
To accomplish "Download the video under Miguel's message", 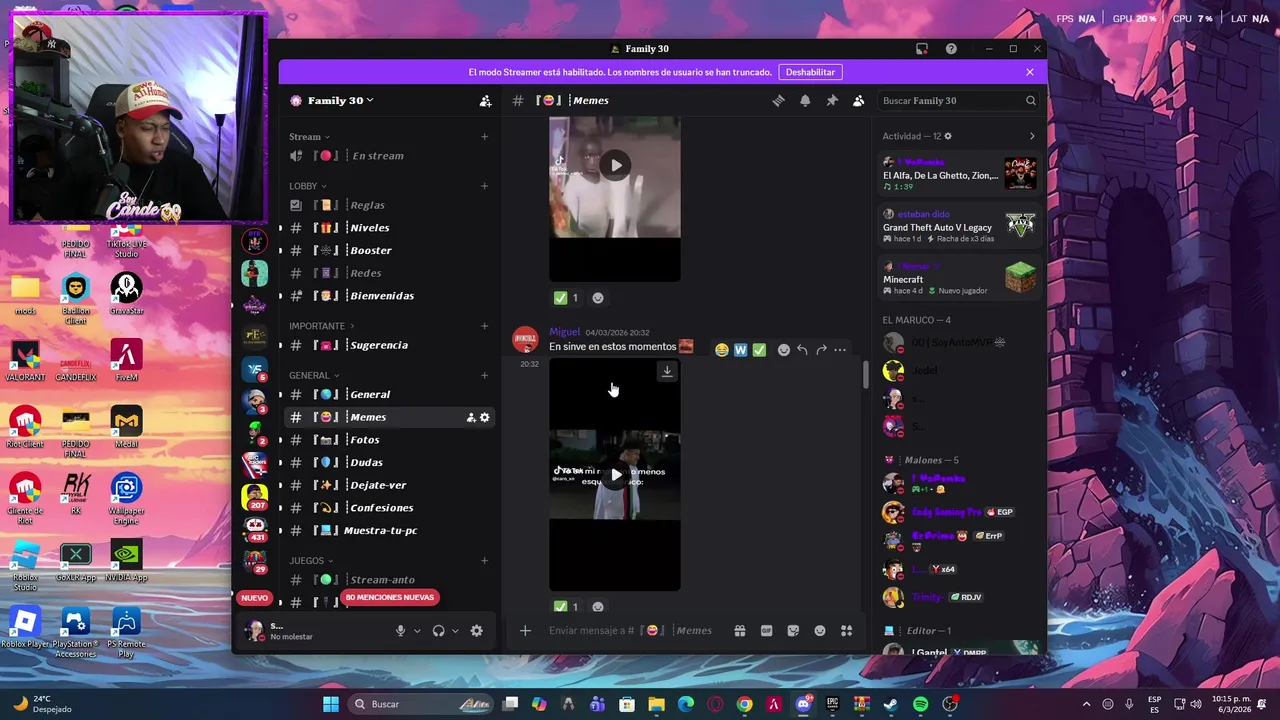I will (667, 371).
